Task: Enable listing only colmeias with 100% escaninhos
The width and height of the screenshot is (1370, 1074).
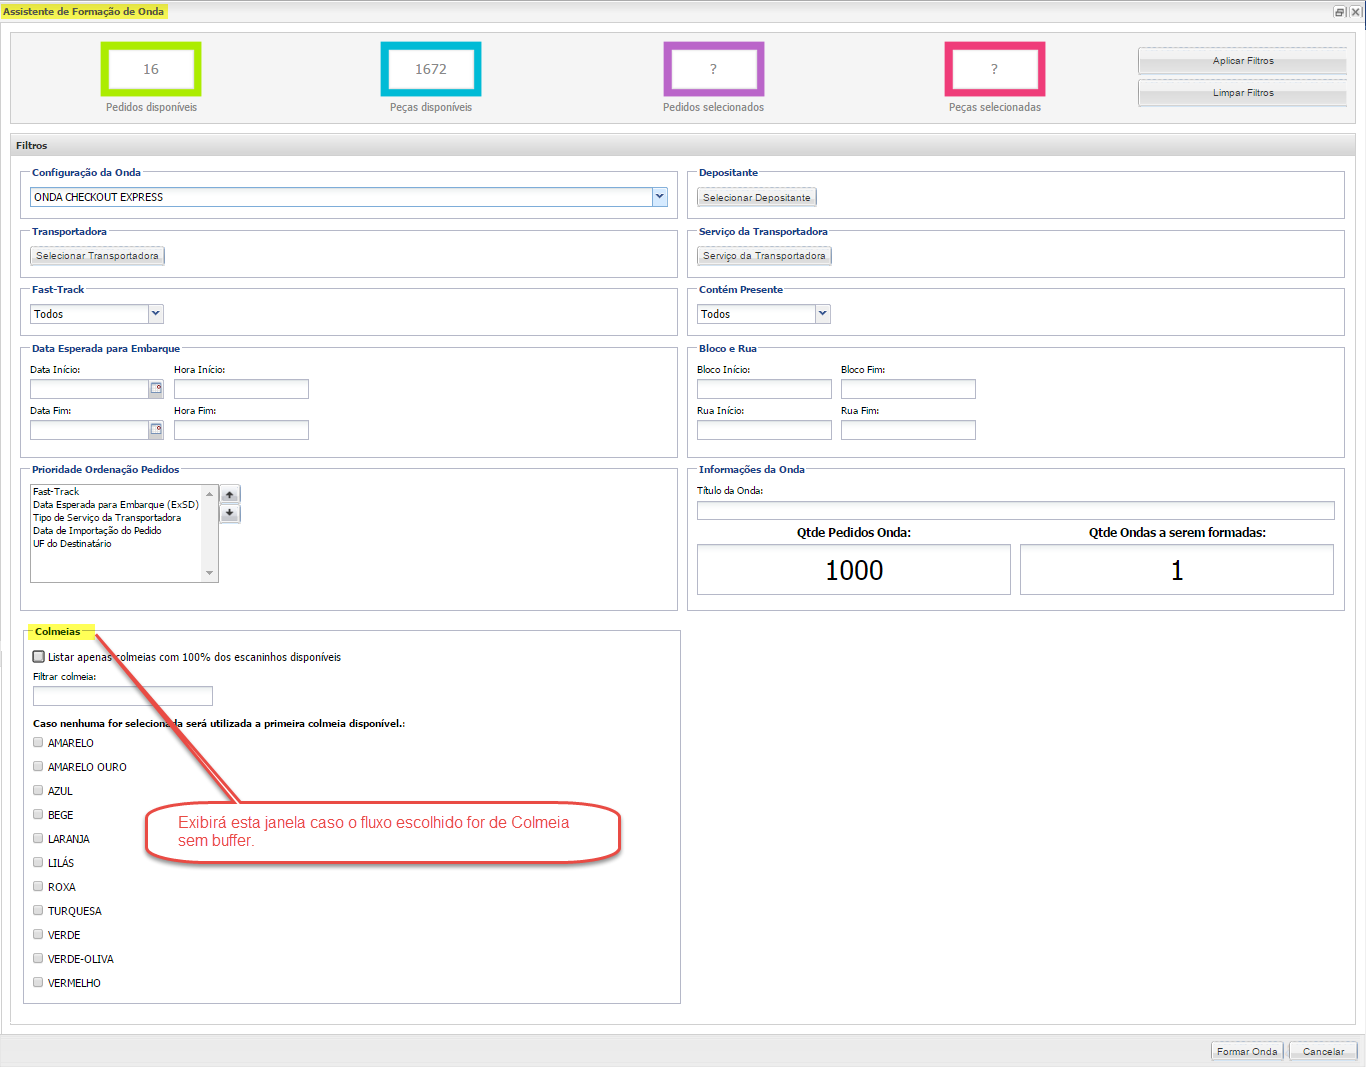Action: (x=39, y=657)
